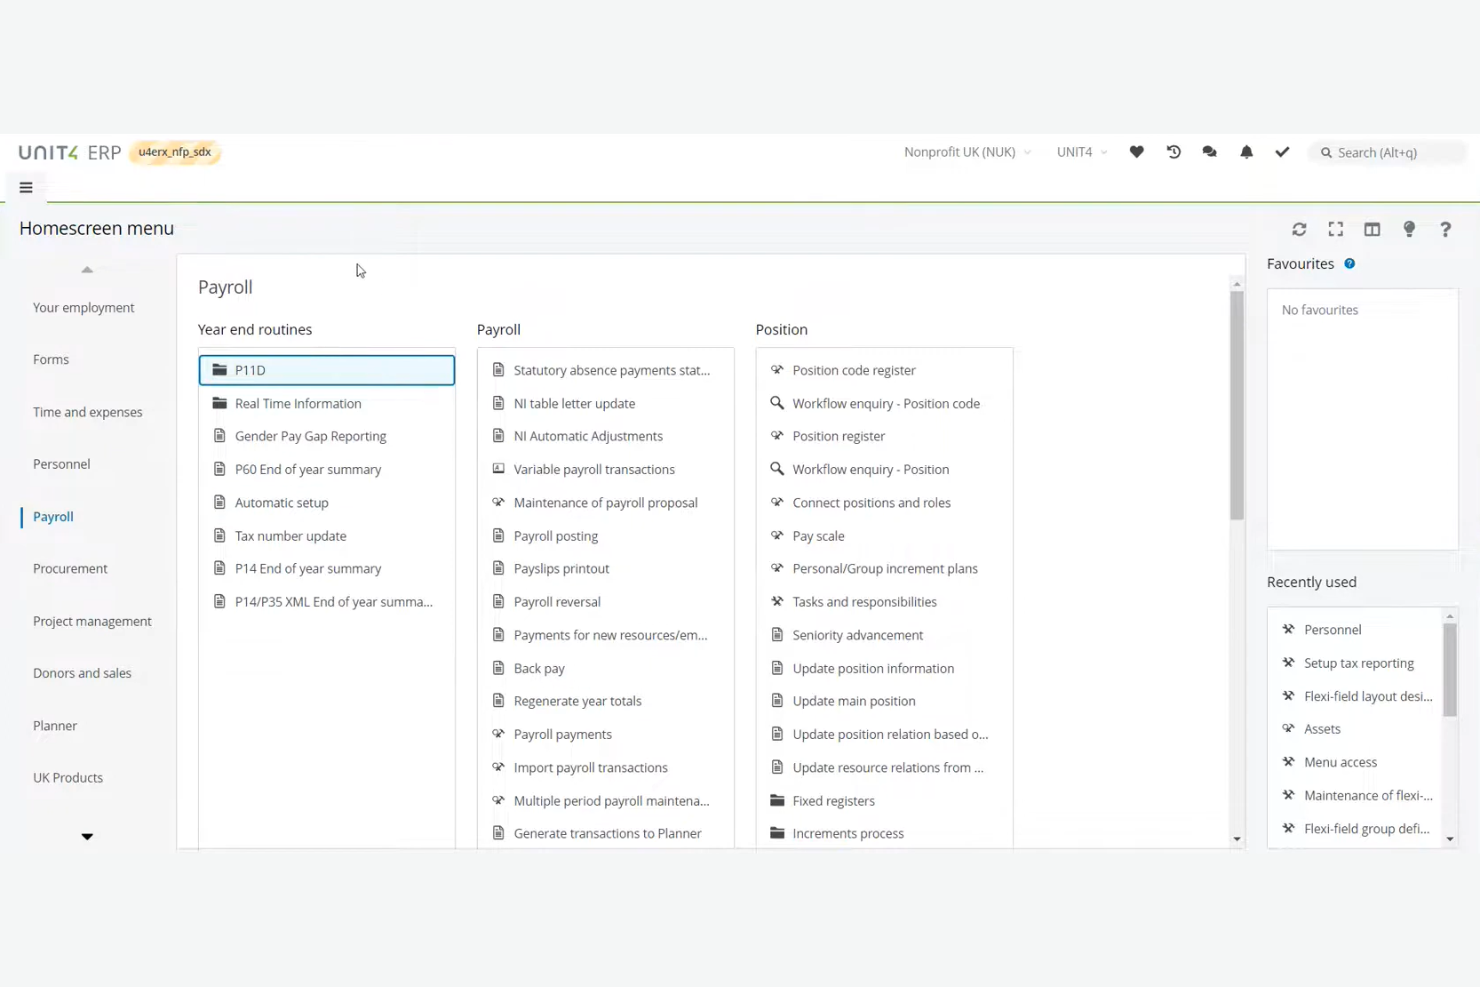Toggle fullscreen mode icon

tap(1336, 229)
